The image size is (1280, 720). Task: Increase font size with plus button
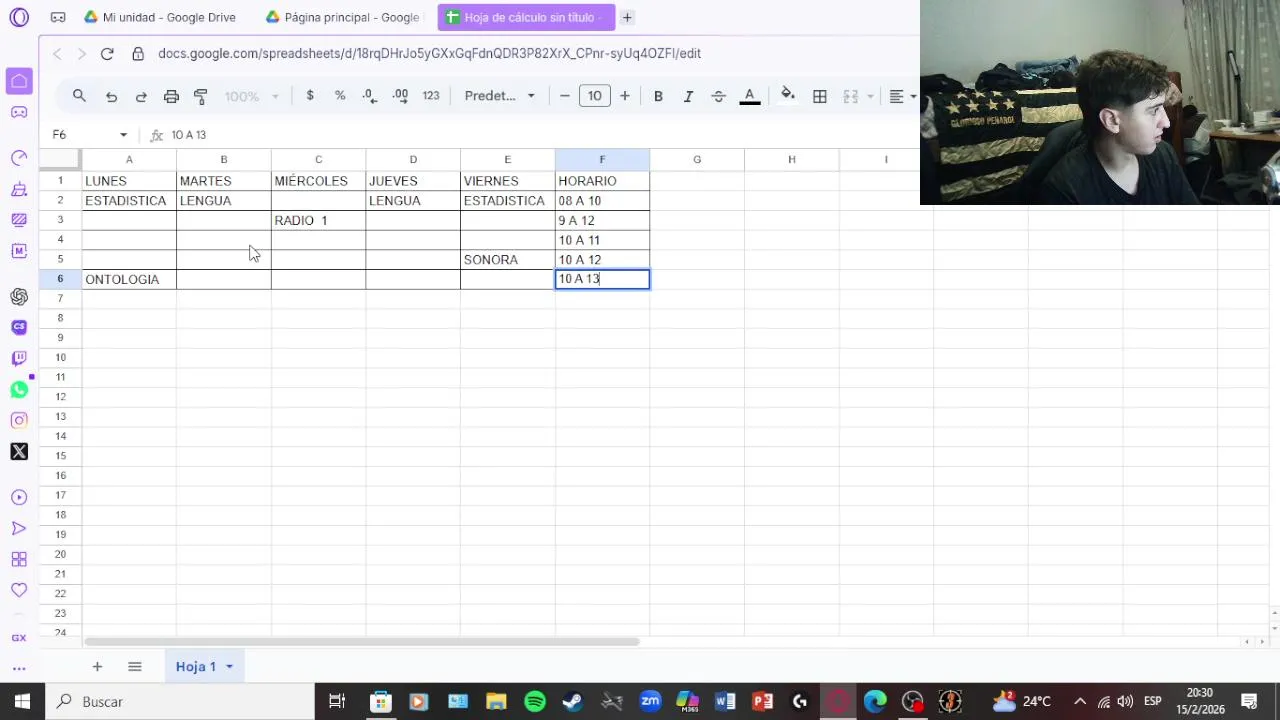pos(625,96)
